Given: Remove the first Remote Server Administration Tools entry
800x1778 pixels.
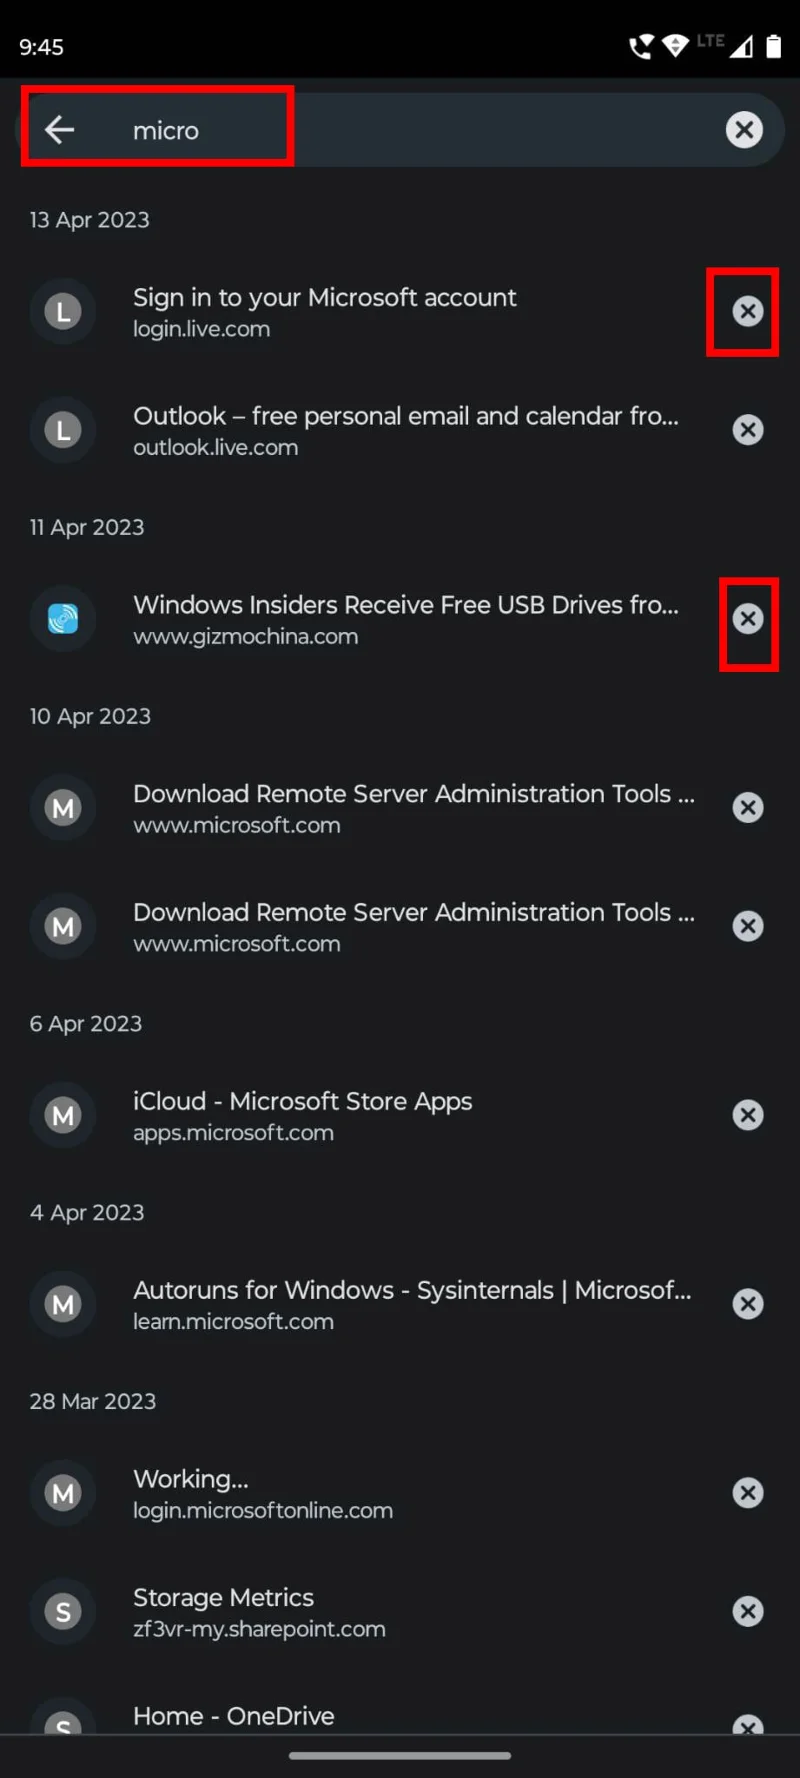Looking at the screenshot, I should pyautogui.click(x=747, y=807).
